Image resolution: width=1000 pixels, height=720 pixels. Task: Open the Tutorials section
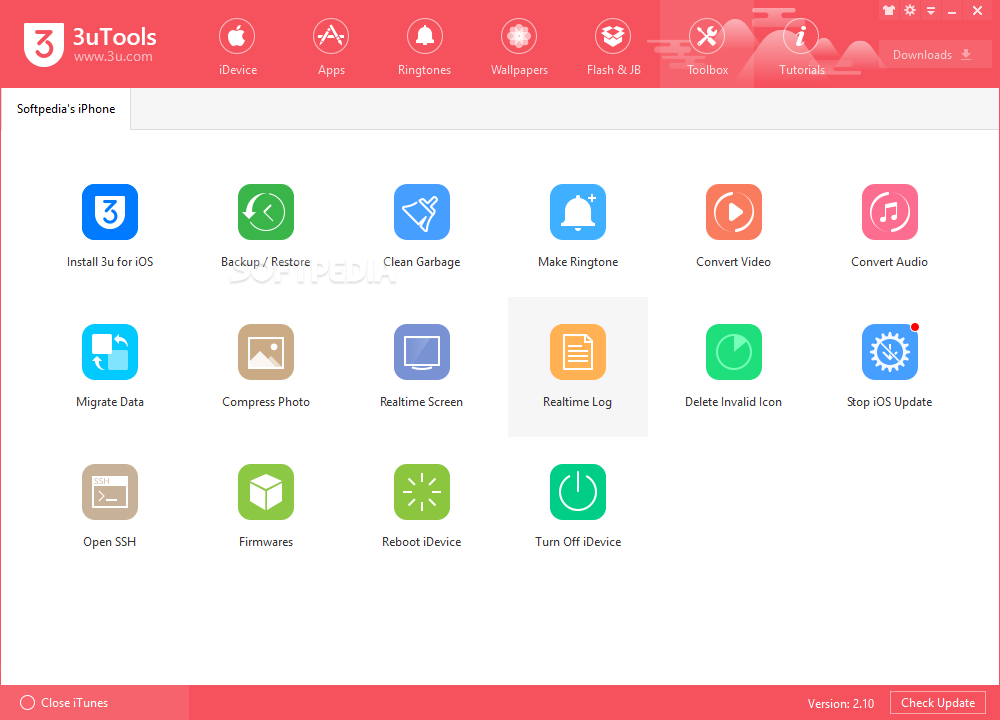click(802, 46)
